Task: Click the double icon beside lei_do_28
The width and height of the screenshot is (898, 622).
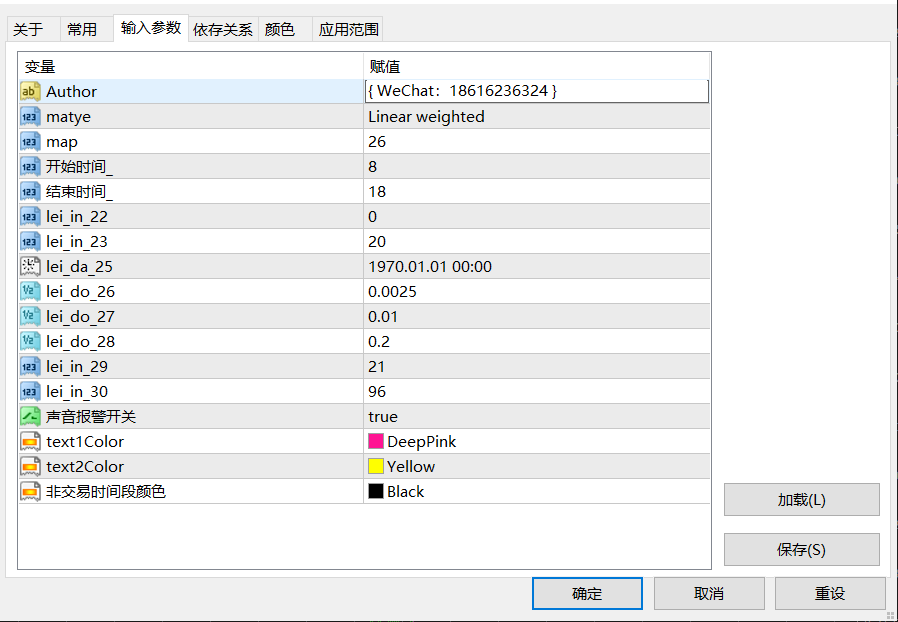Action: click(x=30, y=341)
